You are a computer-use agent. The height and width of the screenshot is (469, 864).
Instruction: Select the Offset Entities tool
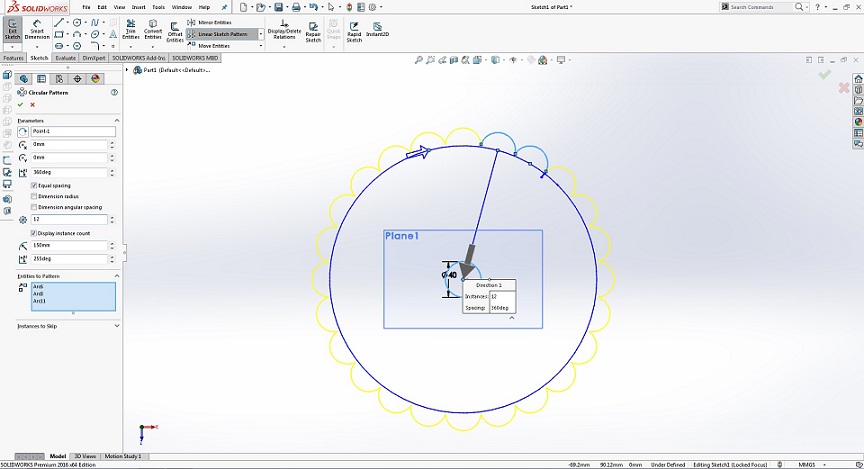coord(175,32)
